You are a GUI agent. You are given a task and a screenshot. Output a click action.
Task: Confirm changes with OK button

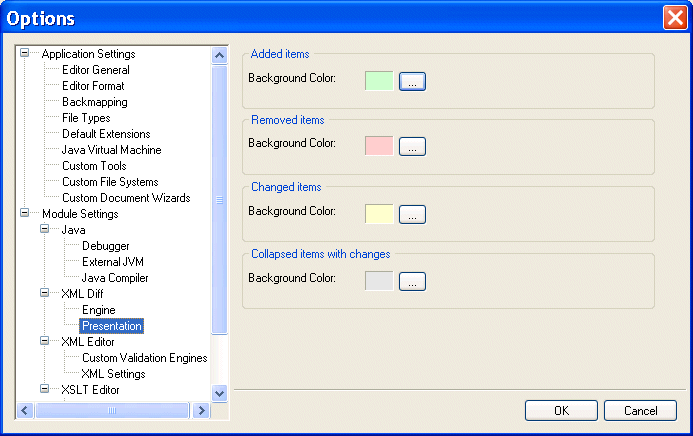[561, 411]
